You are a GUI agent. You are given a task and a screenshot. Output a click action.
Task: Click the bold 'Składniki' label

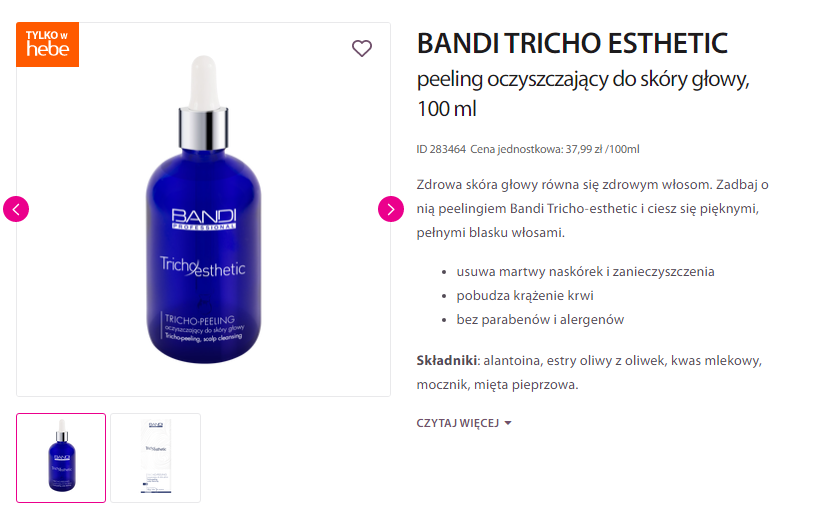tap(447, 361)
